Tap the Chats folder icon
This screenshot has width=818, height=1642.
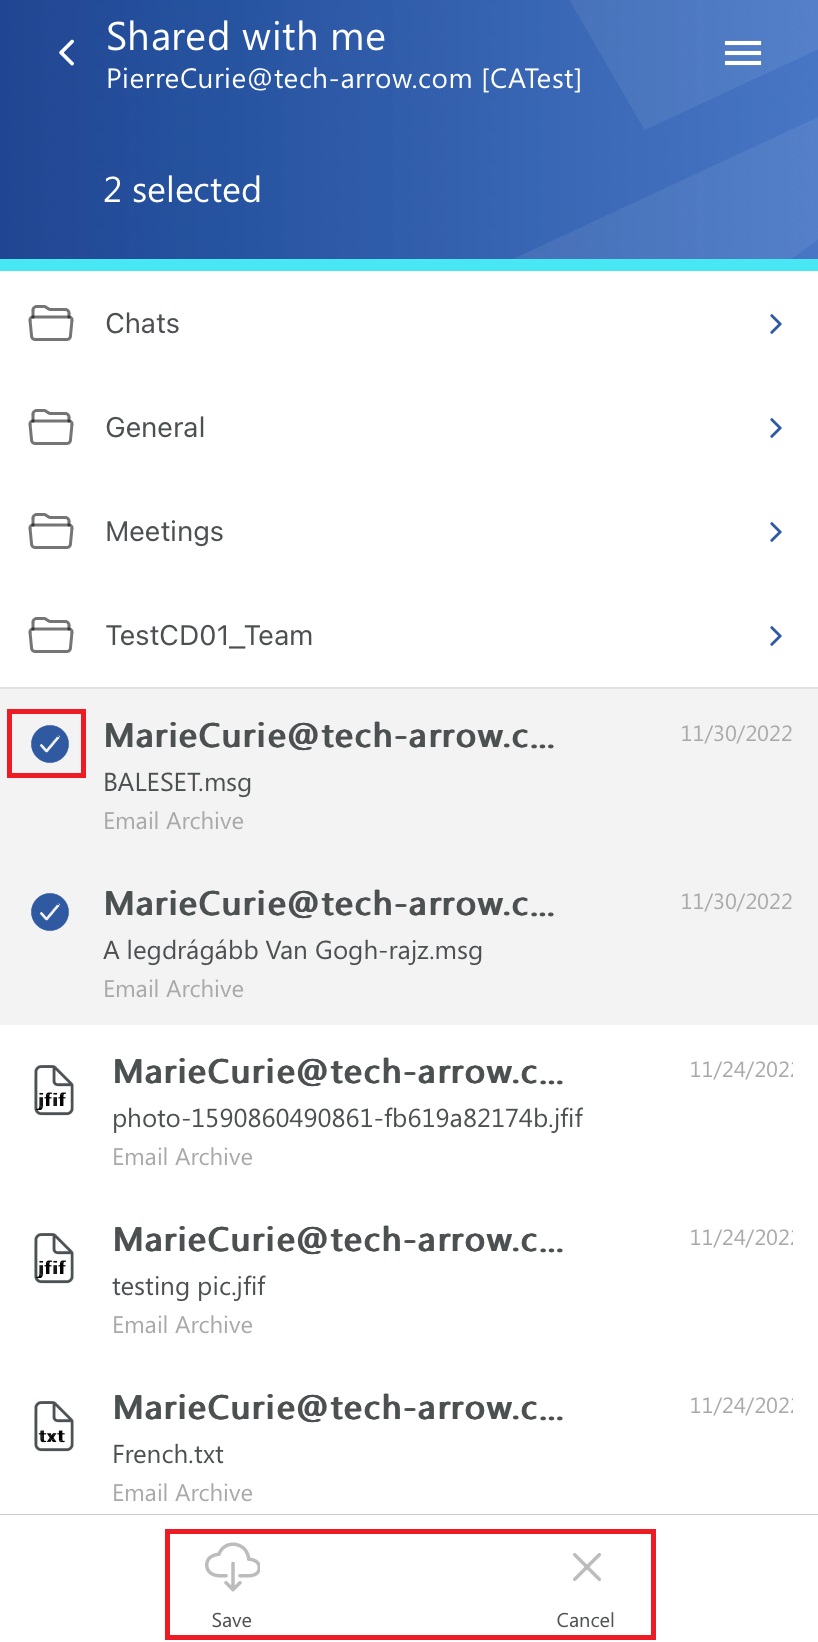pos(51,324)
